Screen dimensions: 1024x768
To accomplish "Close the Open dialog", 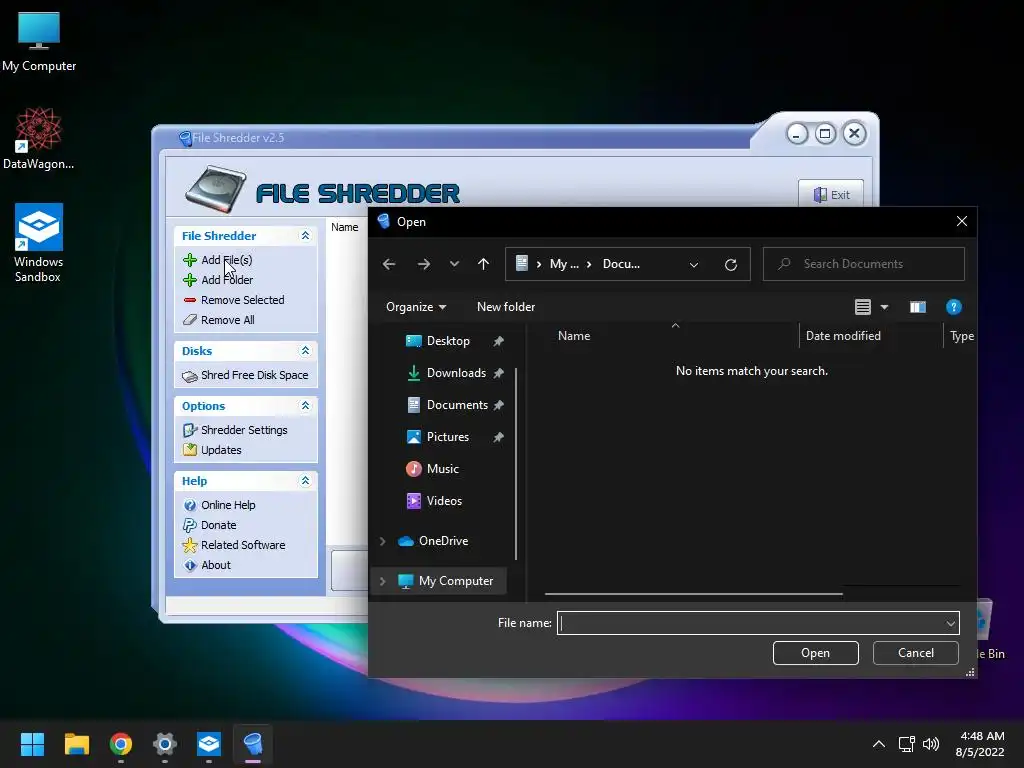I will click(961, 221).
